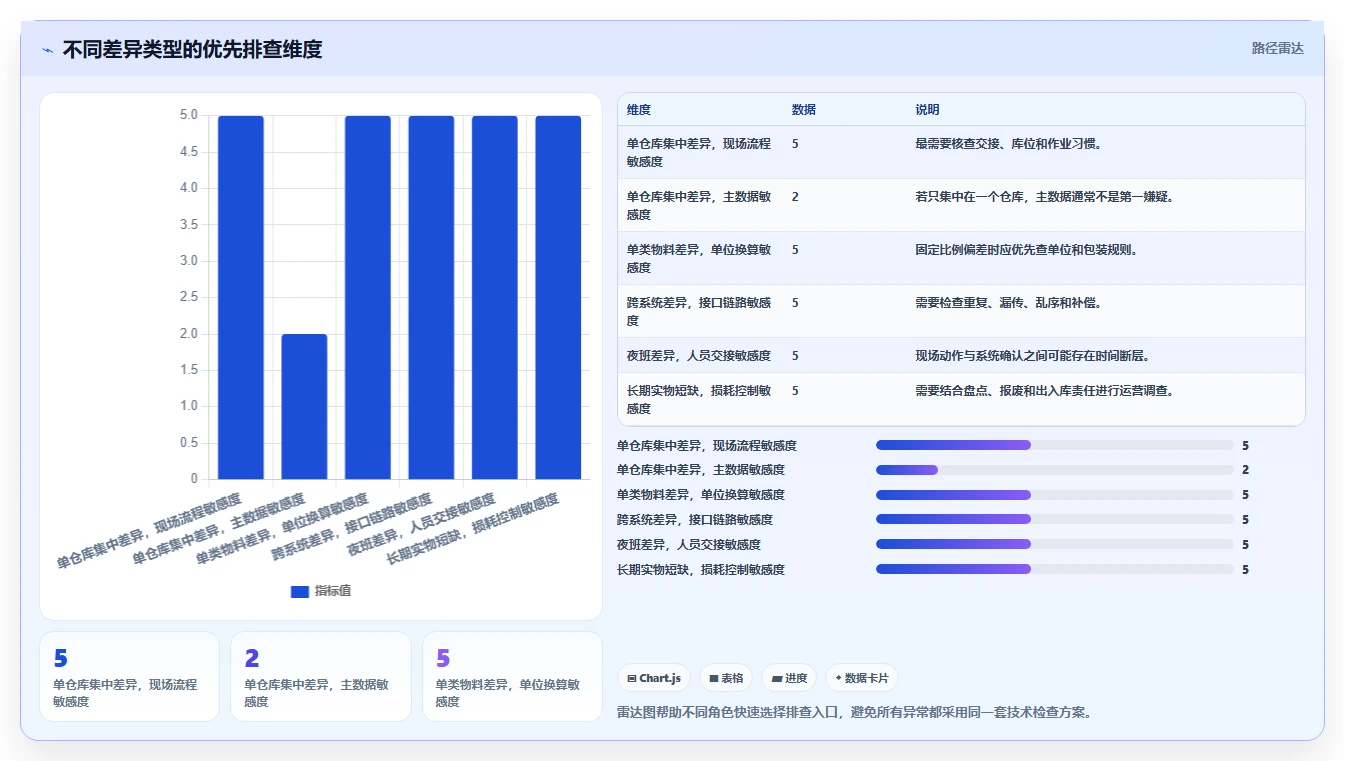Click the value 2 in the table's 数据 column
This screenshot has height=761, width=1345.
(795, 197)
